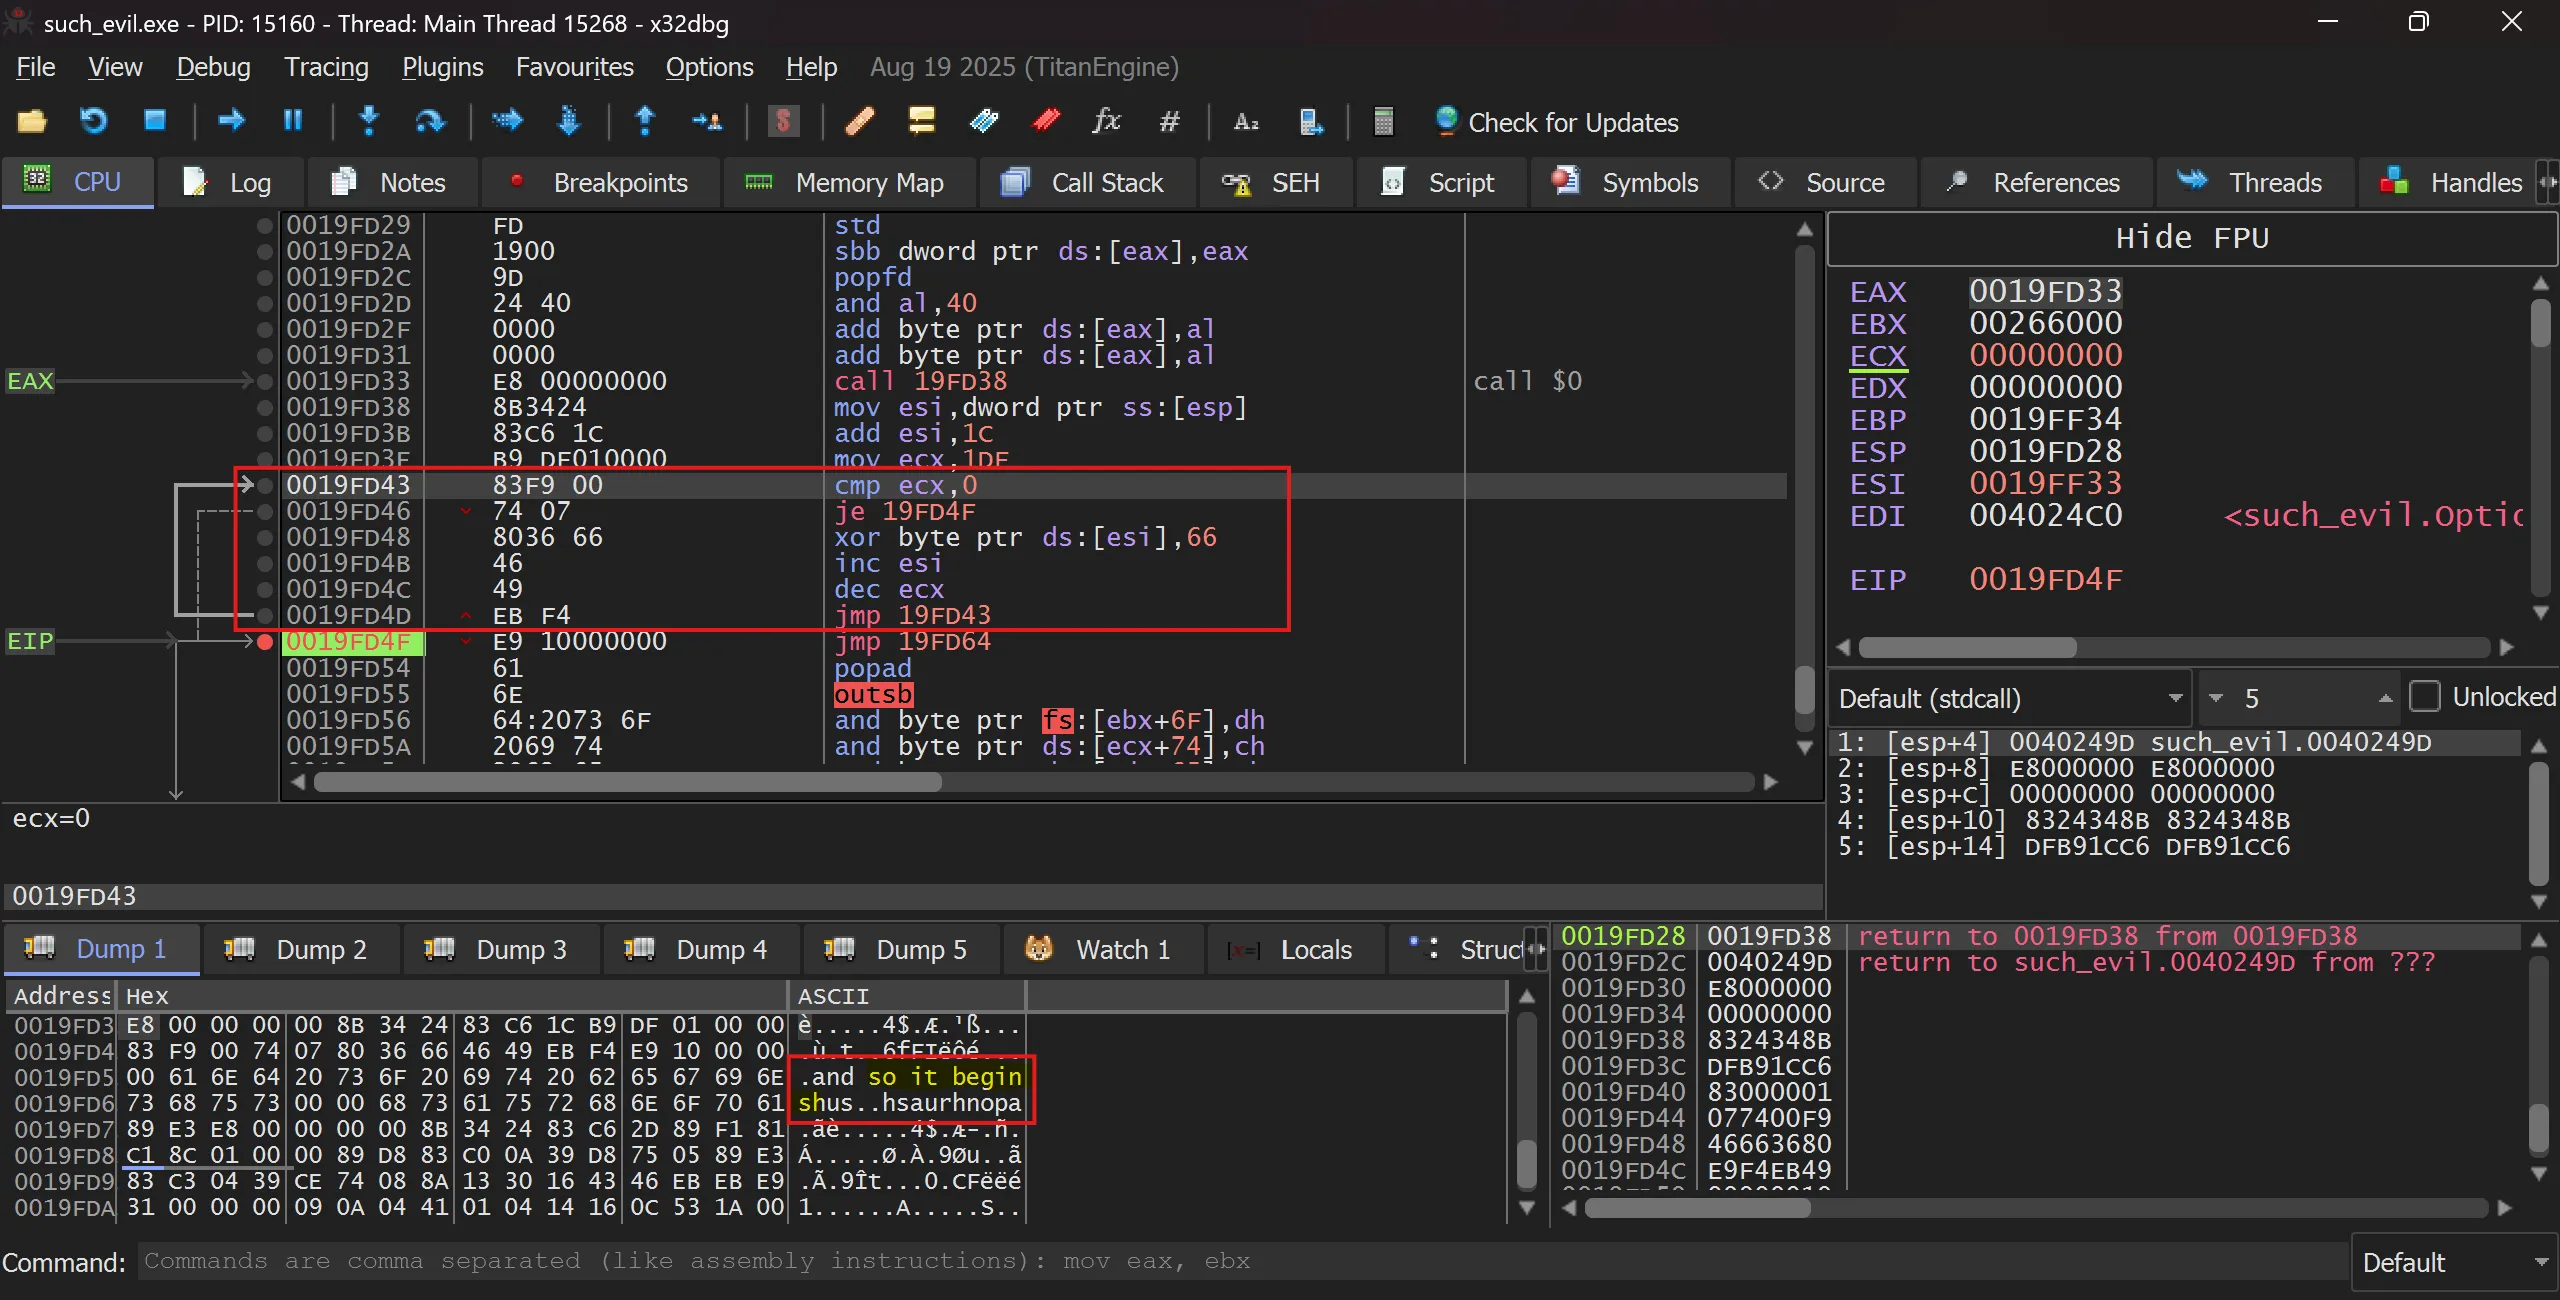Click the Hide FPU button
Image resolution: width=2560 pixels, height=1300 pixels.
[2191, 238]
